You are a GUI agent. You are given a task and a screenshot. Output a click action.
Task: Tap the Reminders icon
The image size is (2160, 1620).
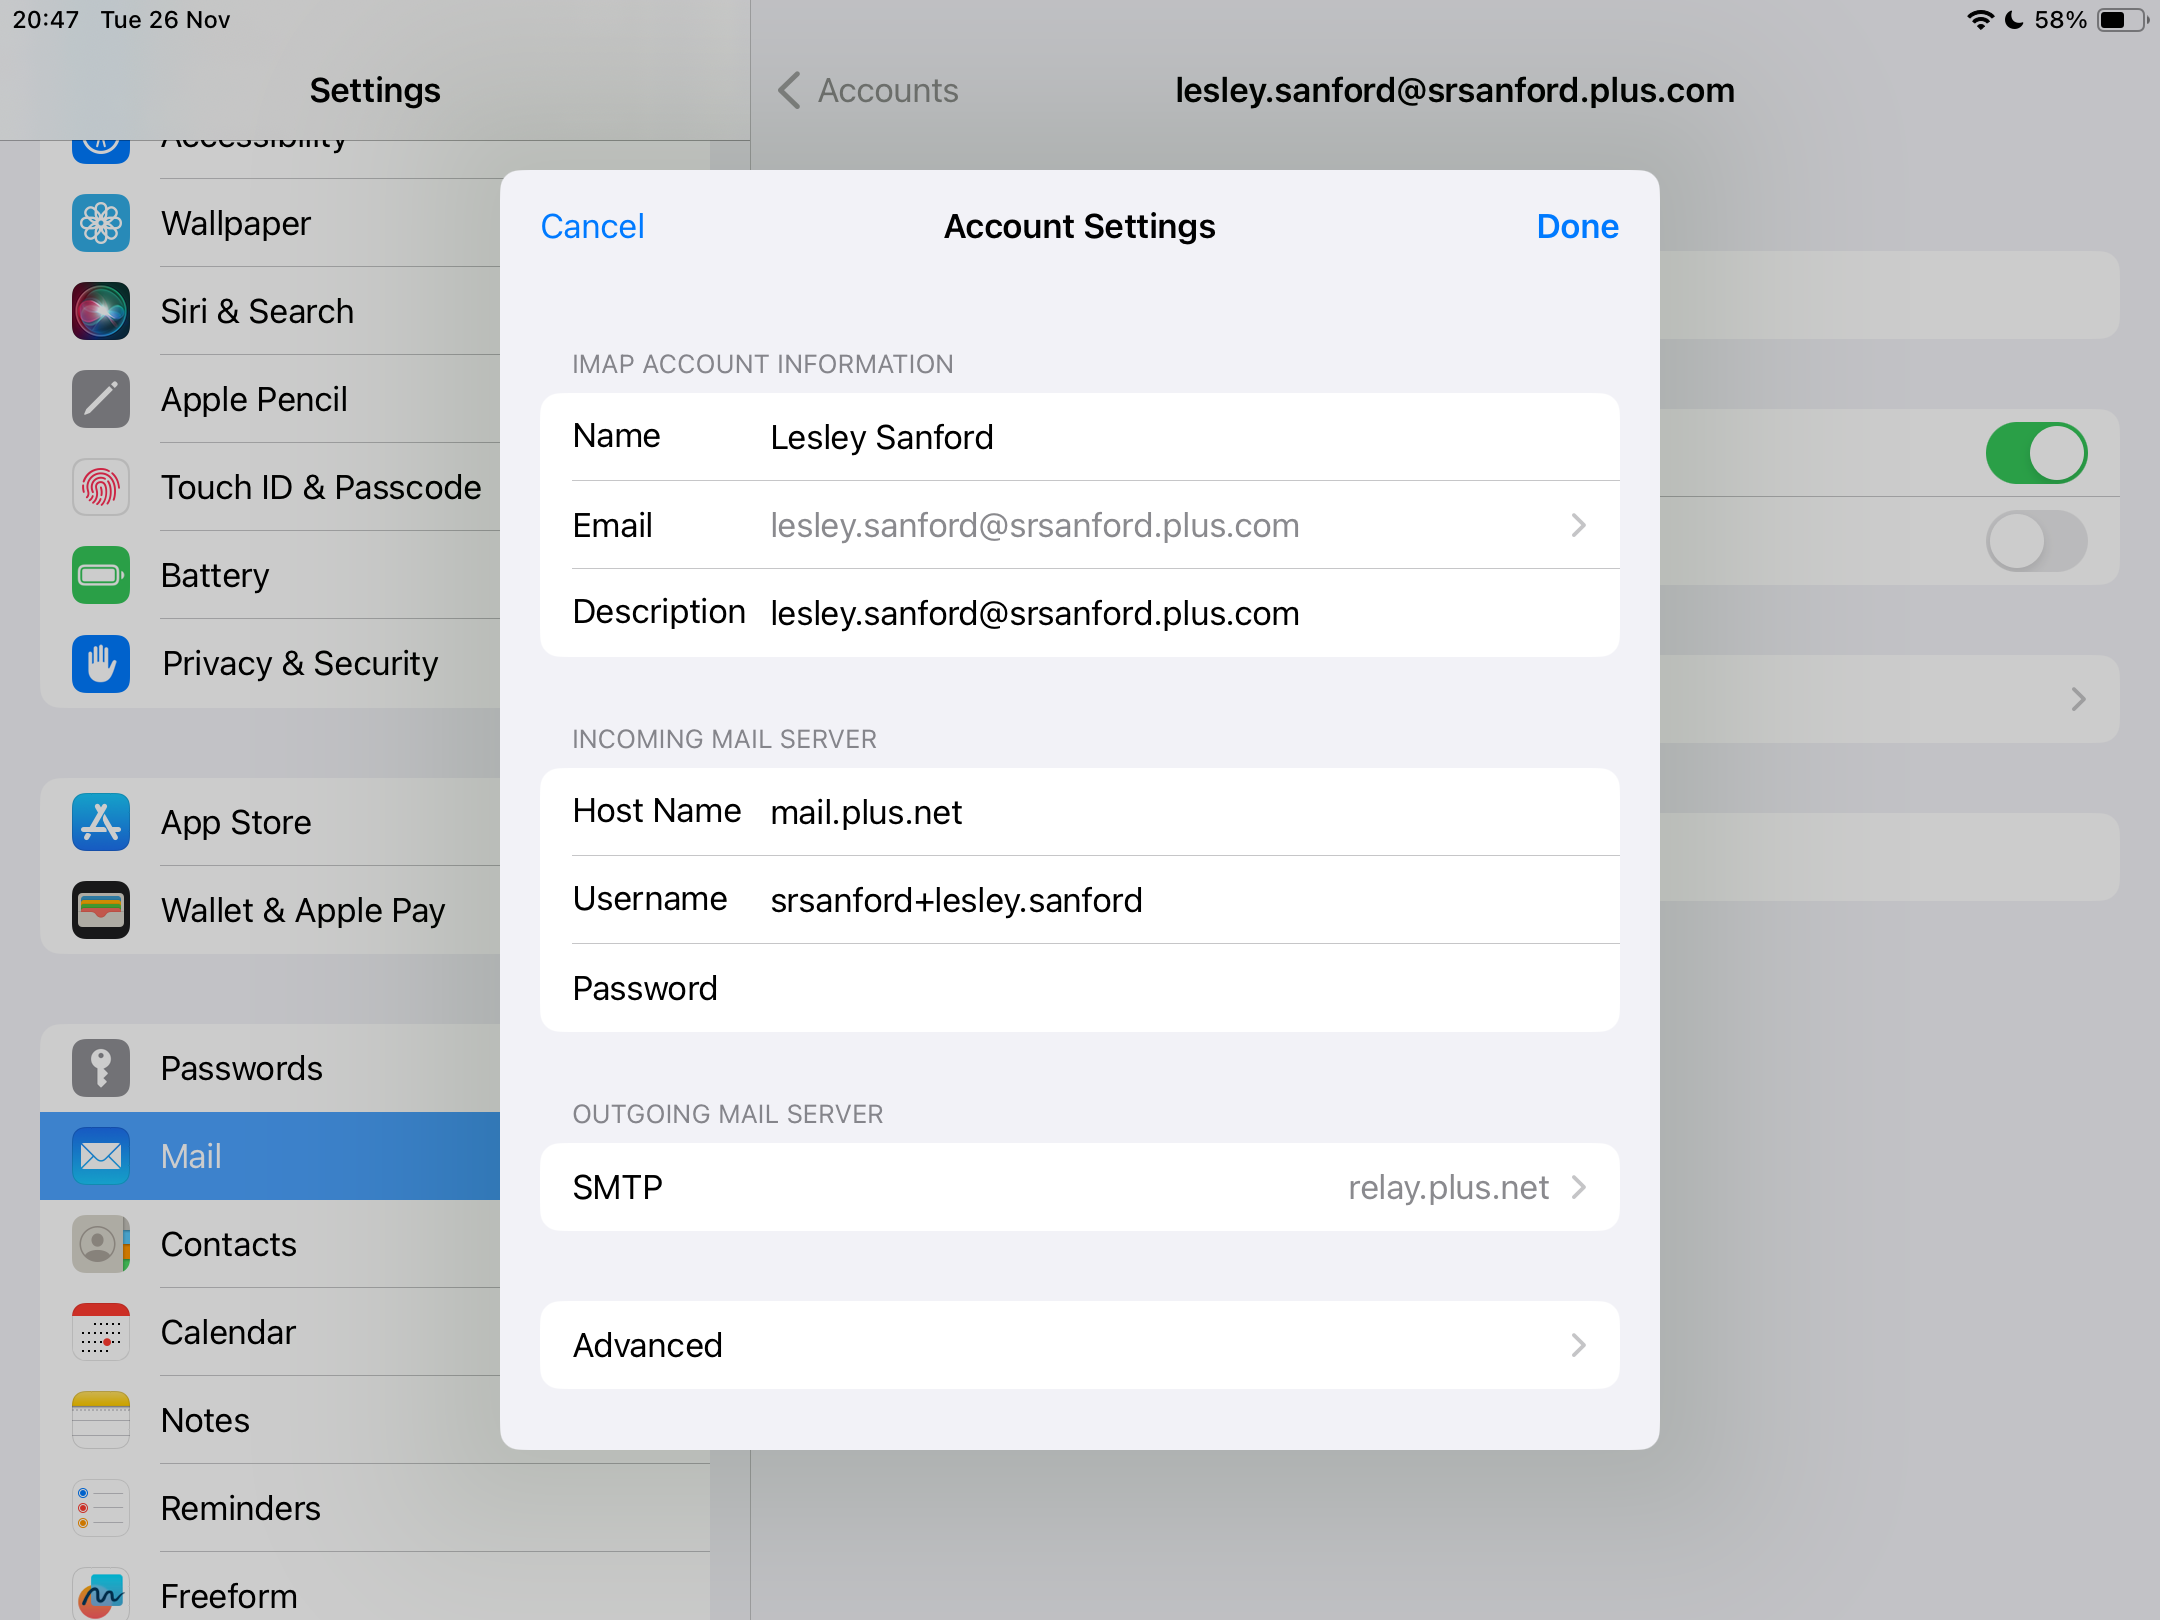pyautogui.click(x=101, y=1508)
